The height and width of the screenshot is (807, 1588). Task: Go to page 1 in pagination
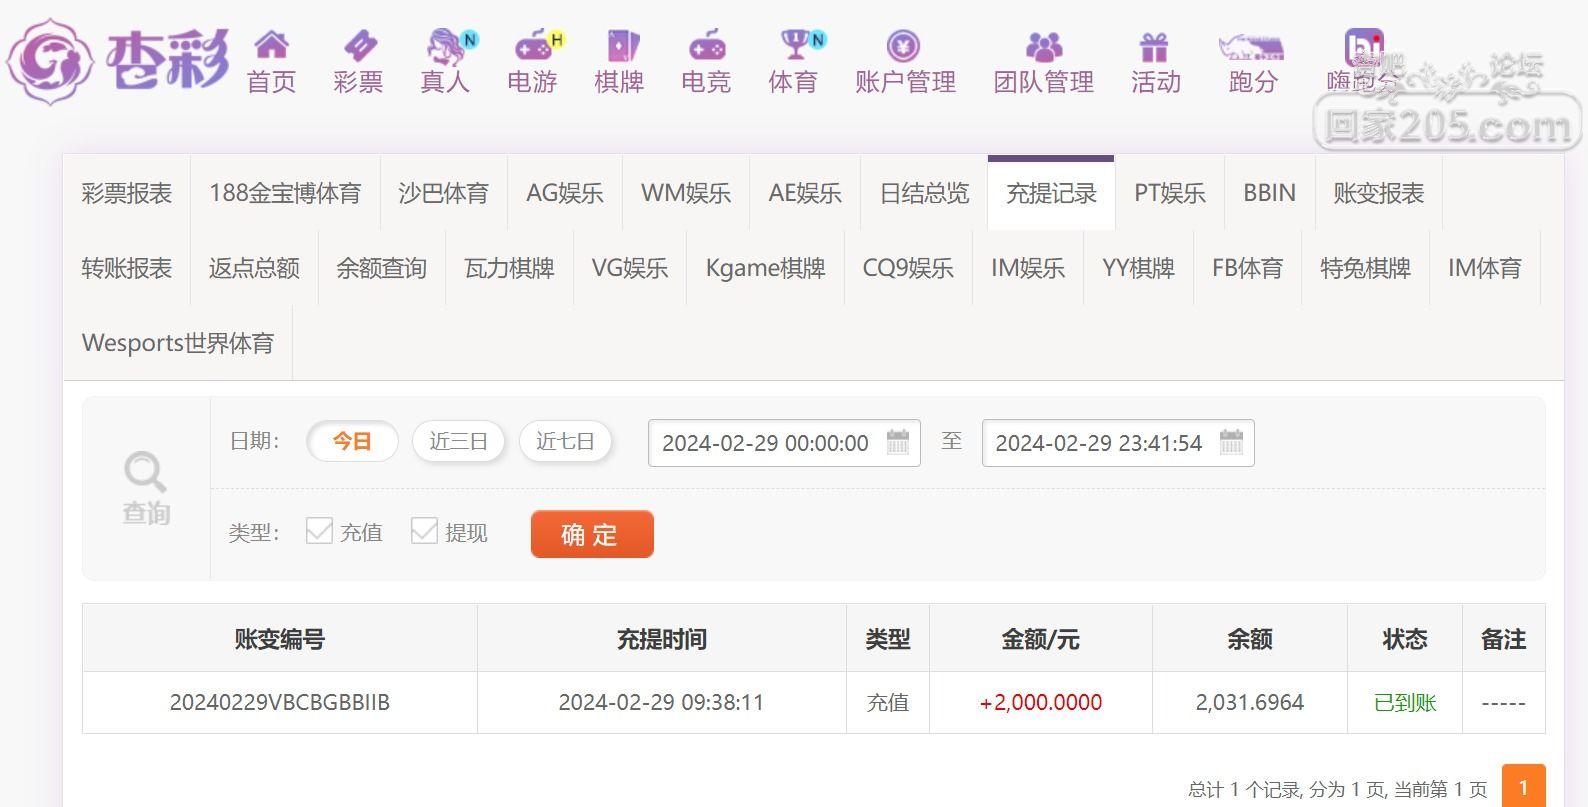coord(1523,787)
